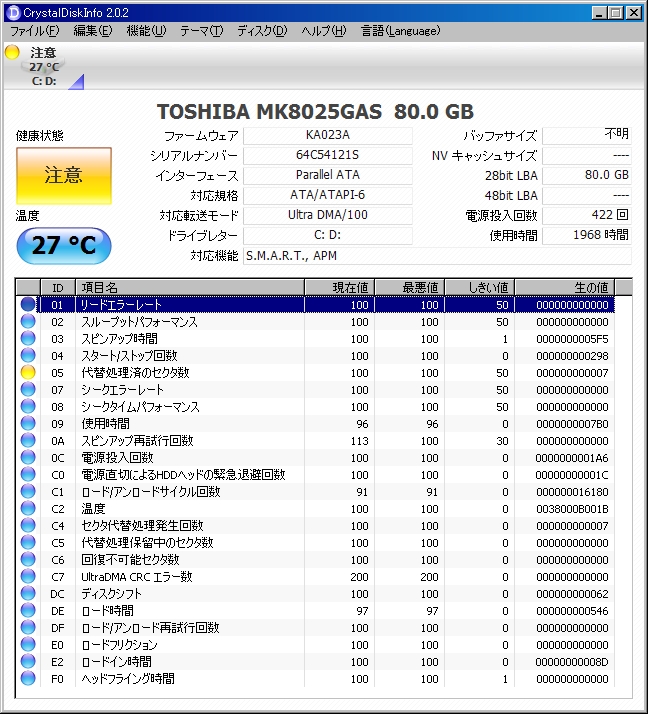Open the ヘルプ(H) menu
The width and height of the screenshot is (648, 714).
pyautogui.click(x=323, y=31)
